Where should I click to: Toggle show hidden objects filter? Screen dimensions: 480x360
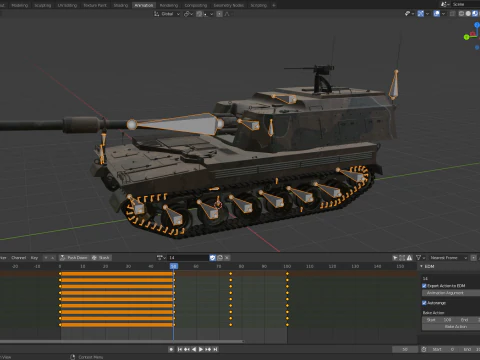402,258
